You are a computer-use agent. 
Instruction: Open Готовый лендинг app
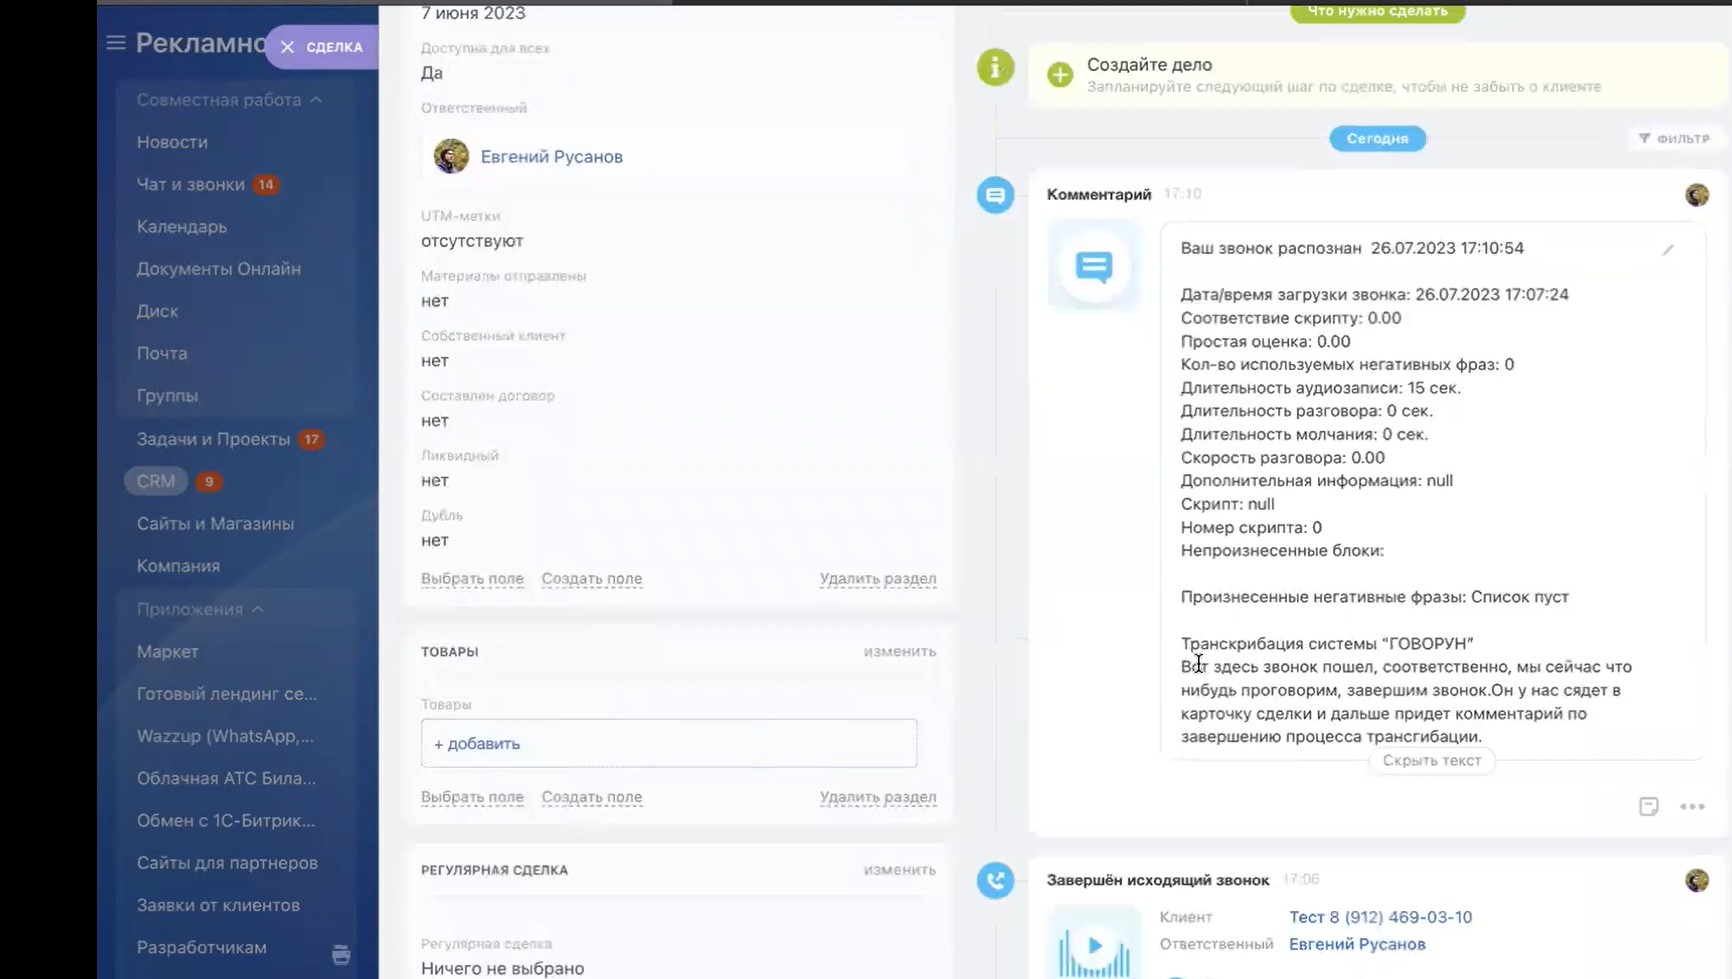coord(227,694)
